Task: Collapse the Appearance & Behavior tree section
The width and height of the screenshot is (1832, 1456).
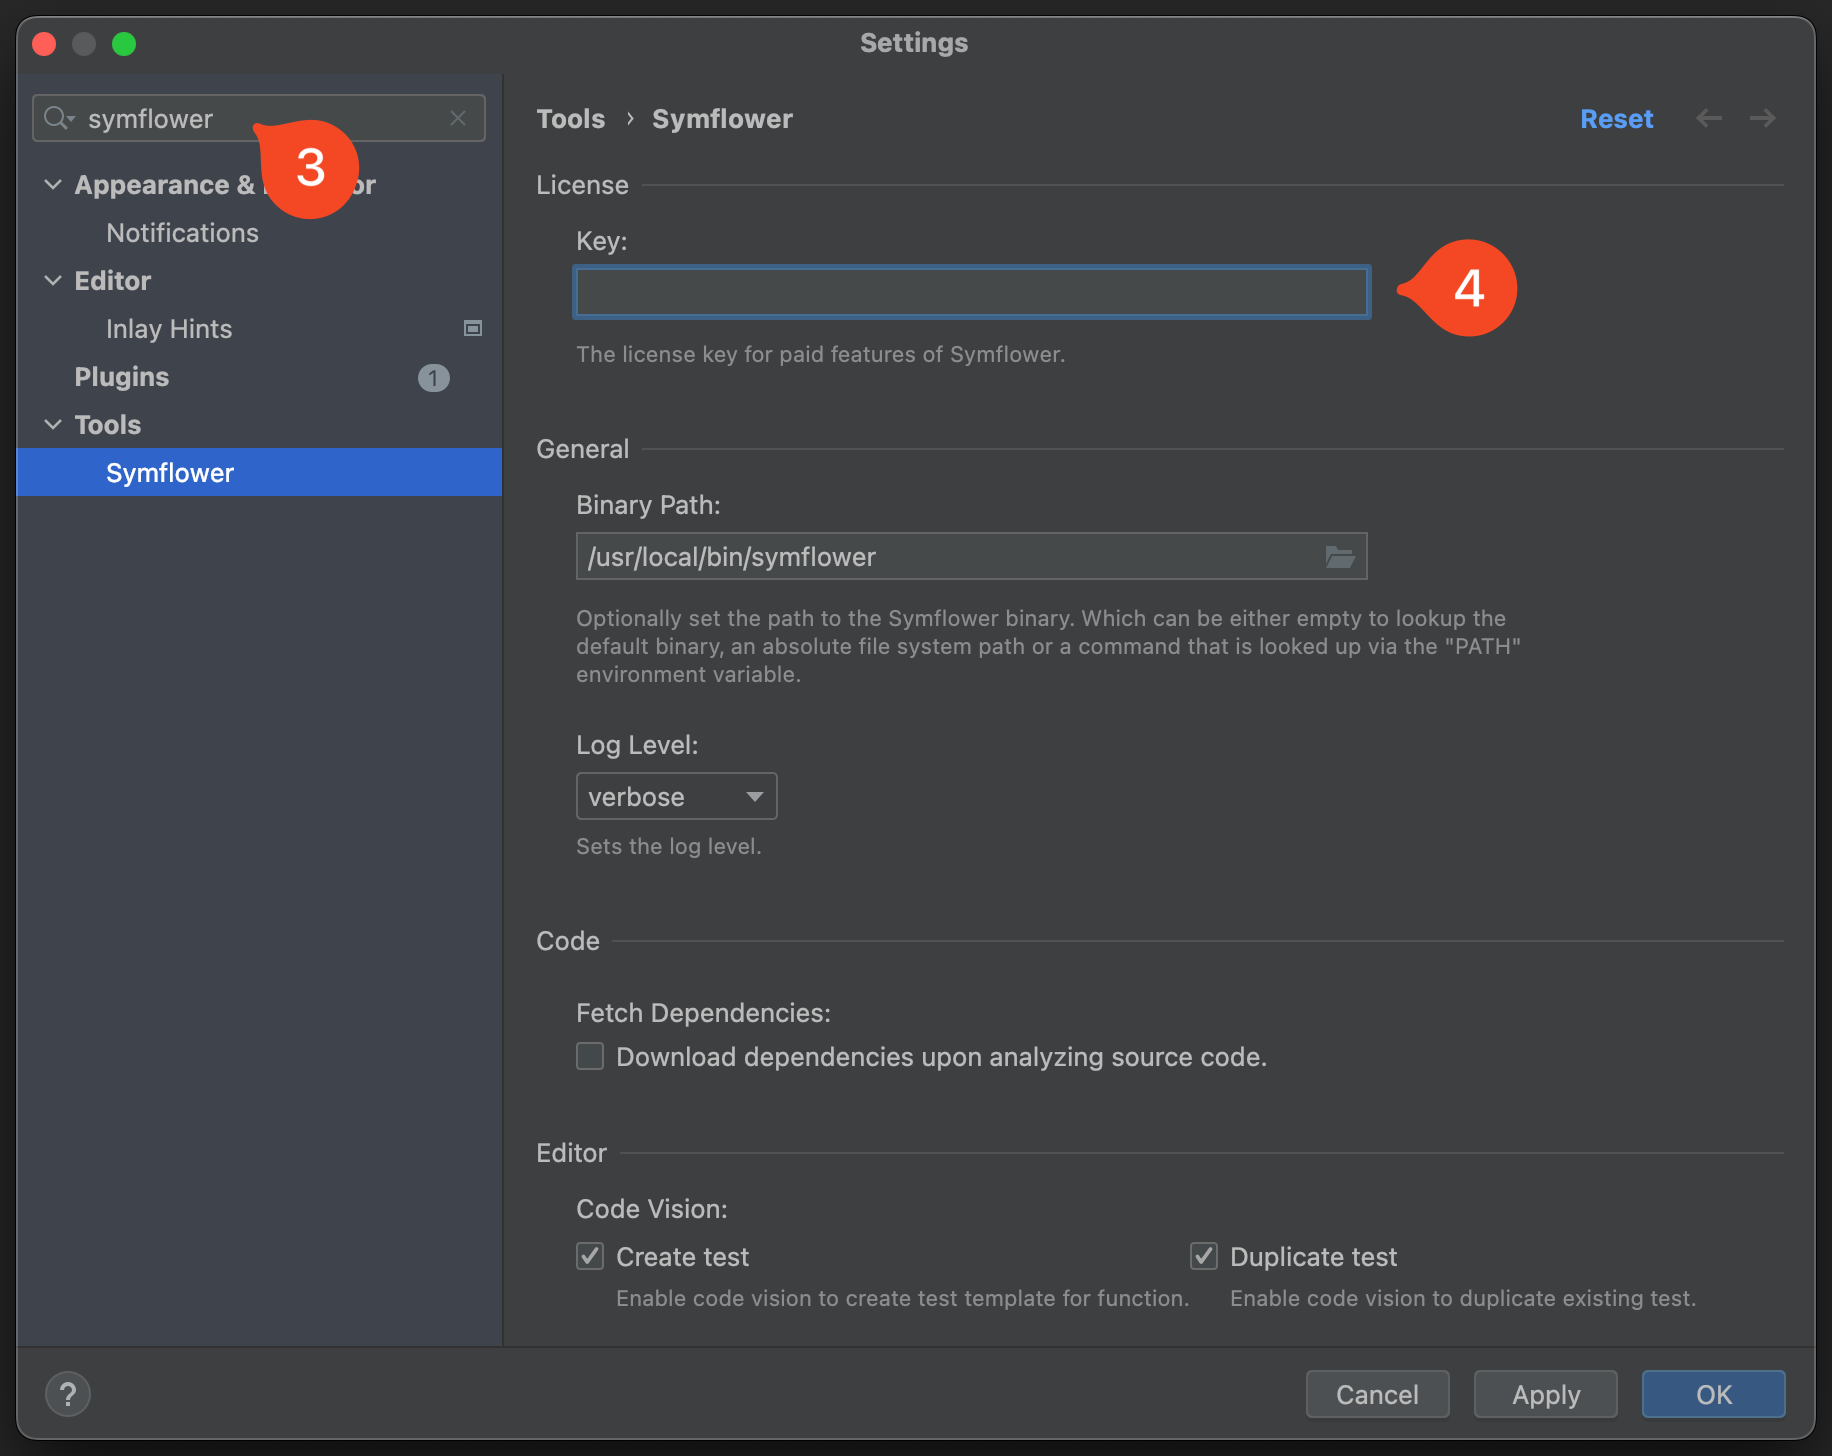Action: [53, 184]
